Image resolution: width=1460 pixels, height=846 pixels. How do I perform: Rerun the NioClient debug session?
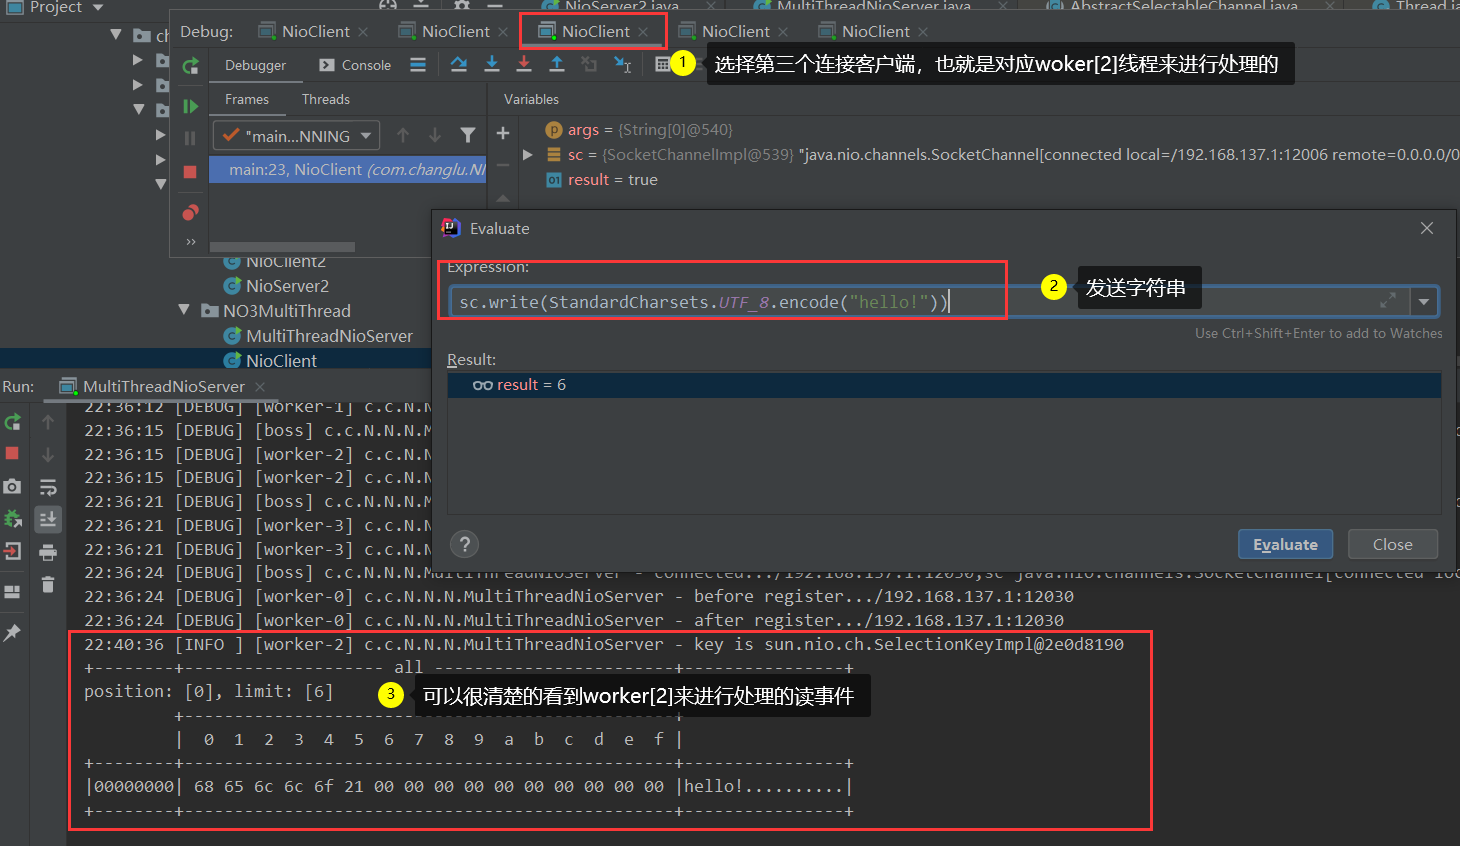tap(190, 66)
